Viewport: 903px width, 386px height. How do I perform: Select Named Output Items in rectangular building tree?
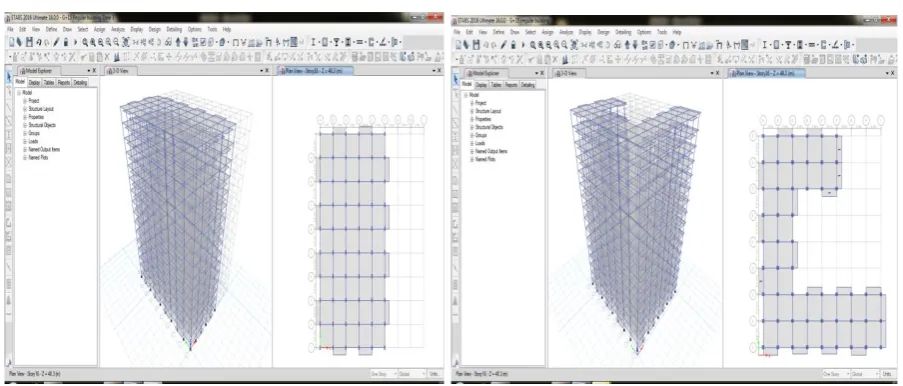click(x=43, y=149)
